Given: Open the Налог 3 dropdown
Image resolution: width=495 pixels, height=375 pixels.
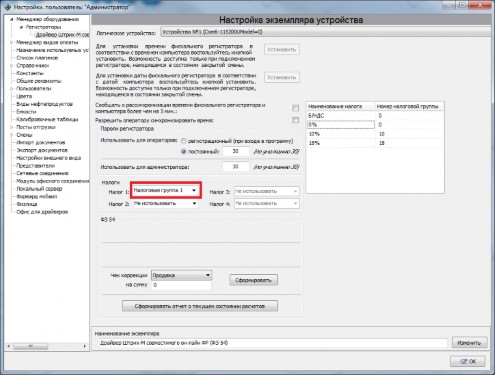Looking at the screenshot, I should (266, 191).
